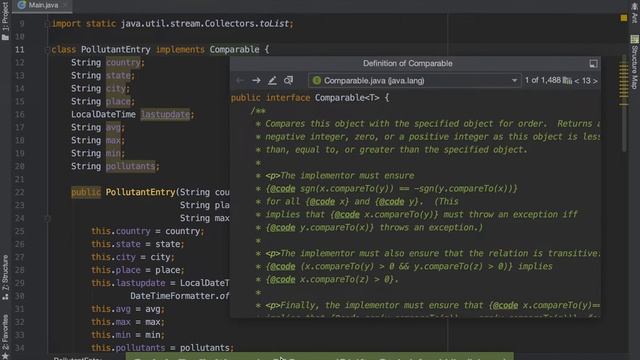Image resolution: width=640 pixels, height=360 pixels.
Task: Click the lastupdate field on line 16
Action: 165,114
